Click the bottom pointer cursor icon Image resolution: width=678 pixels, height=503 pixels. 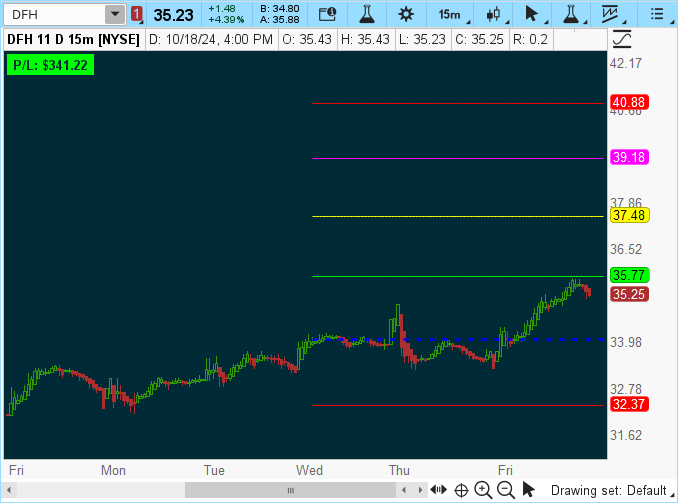coord(528,490)
